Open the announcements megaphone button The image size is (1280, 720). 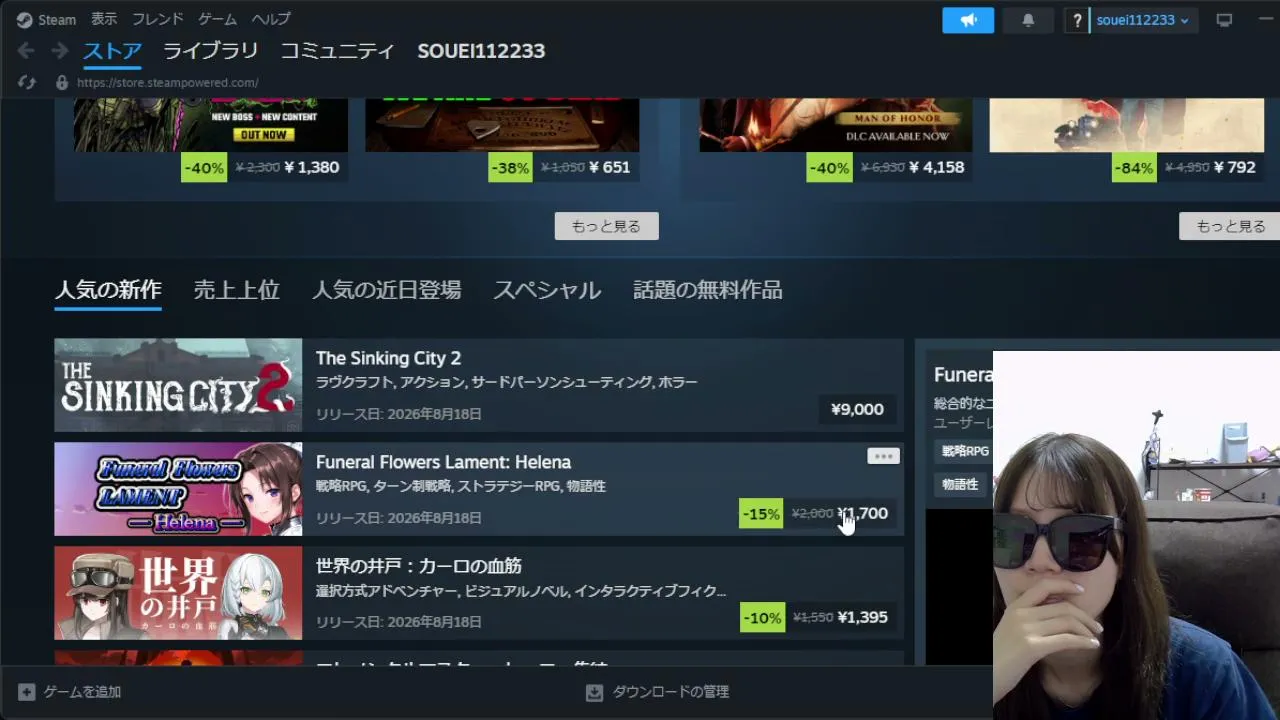(968, 20)
